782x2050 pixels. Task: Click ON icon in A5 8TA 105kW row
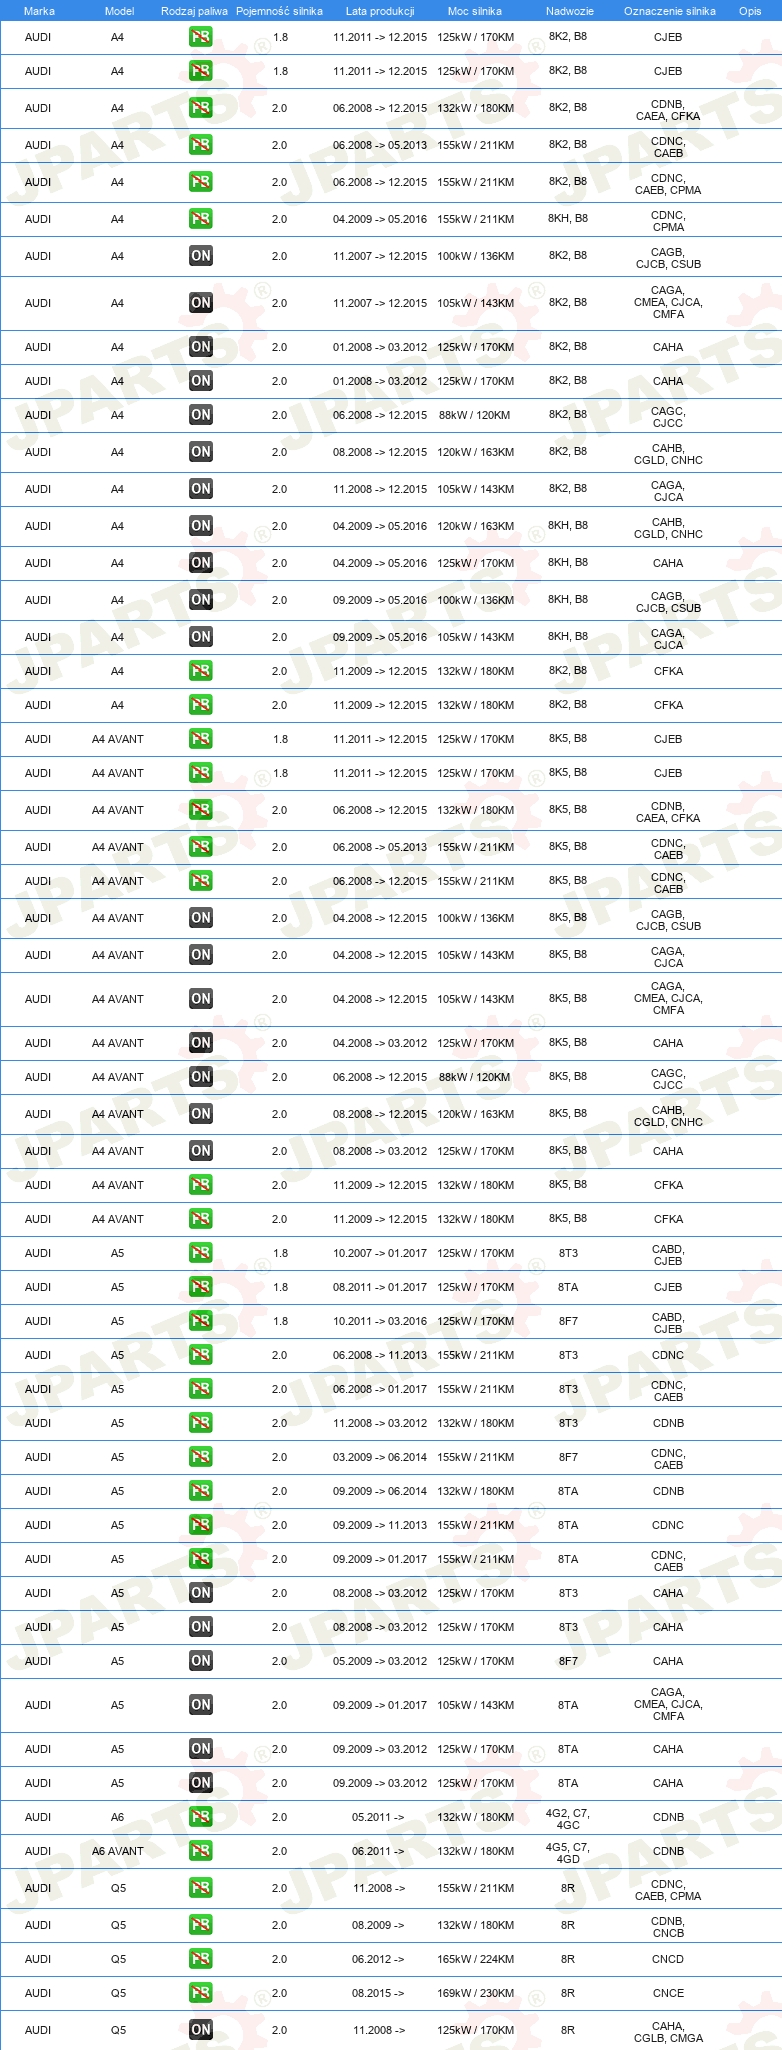pos(201,1705)
